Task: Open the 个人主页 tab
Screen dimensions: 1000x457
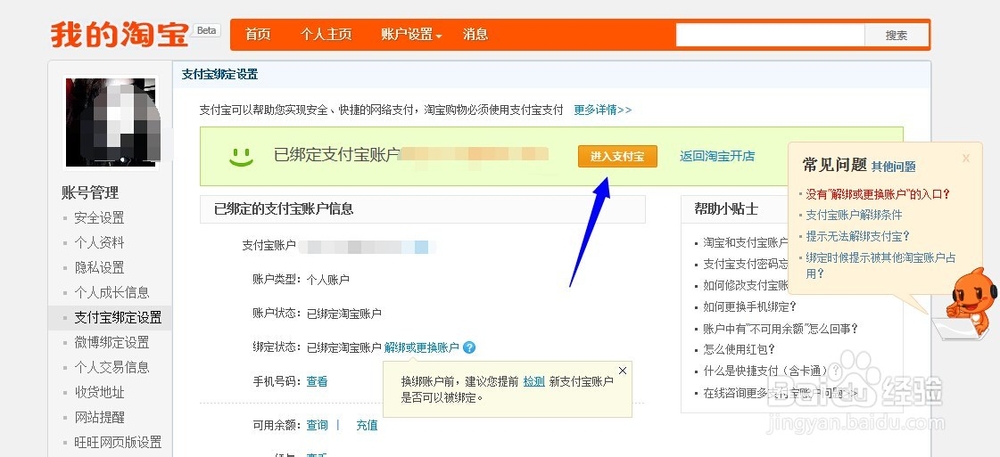Action: (326, 34)
